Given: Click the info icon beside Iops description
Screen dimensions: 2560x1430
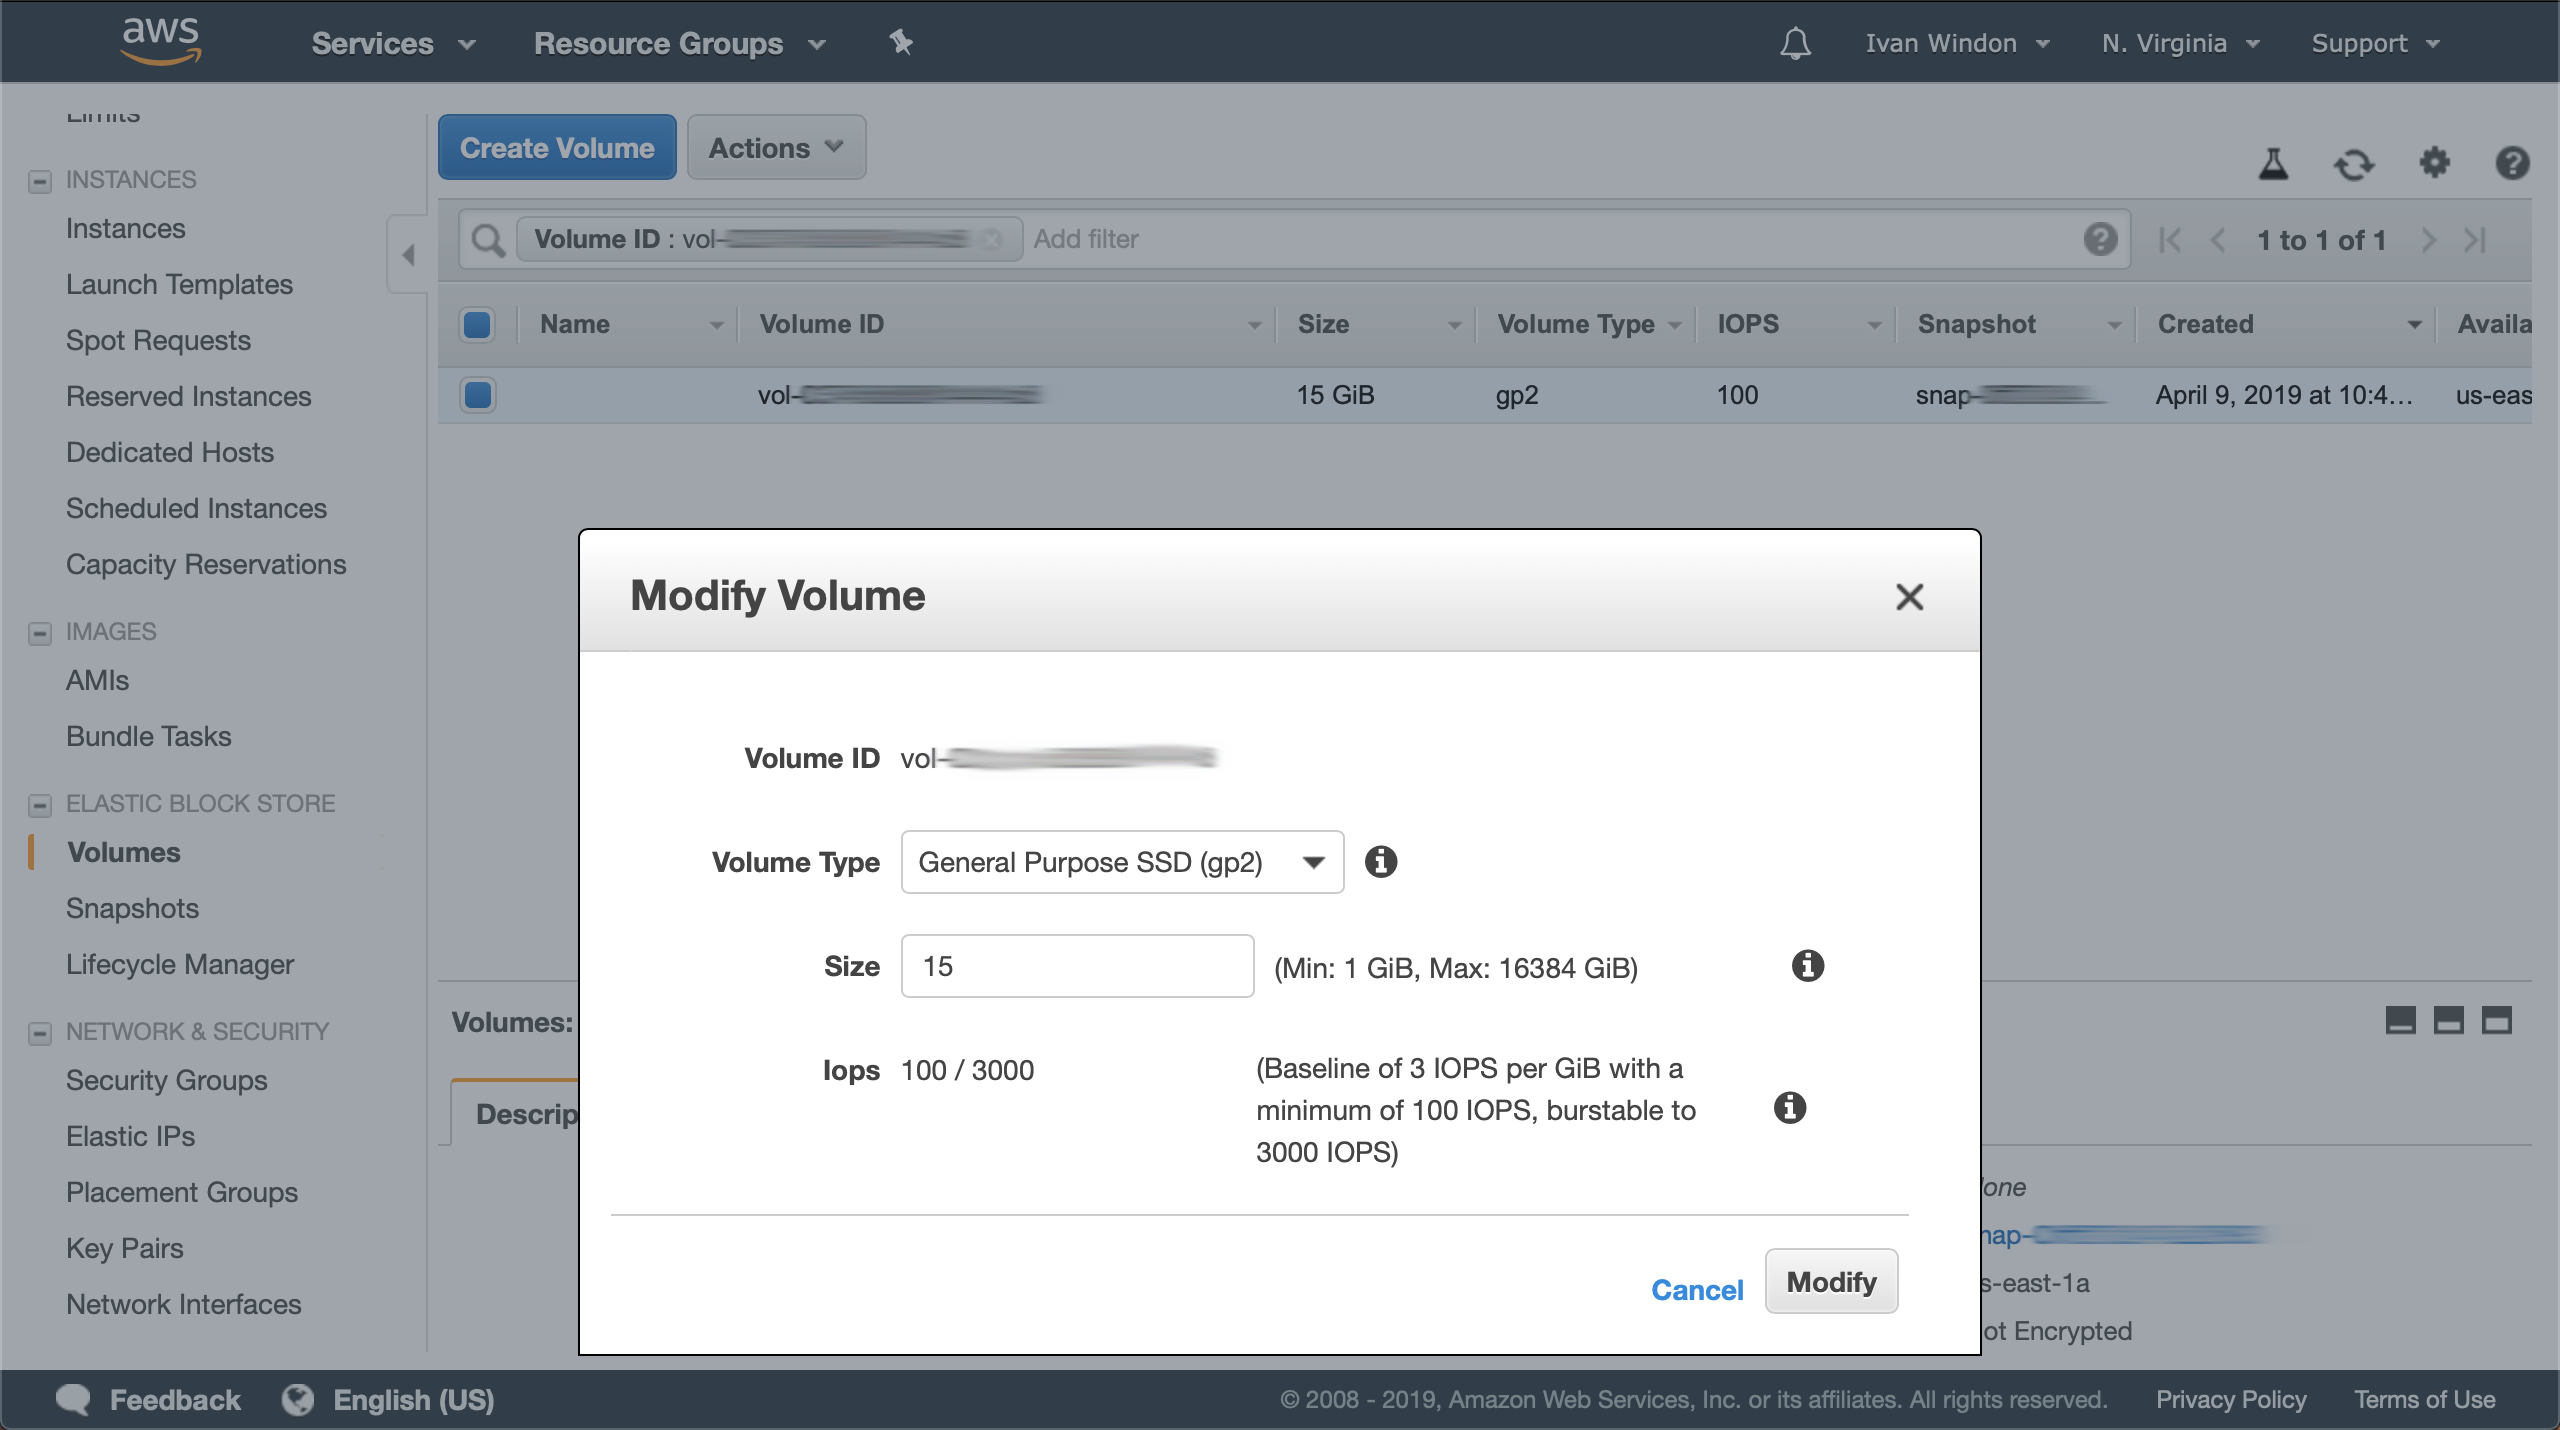Looking at the screenshot, I should (x=1789, y=1107).
